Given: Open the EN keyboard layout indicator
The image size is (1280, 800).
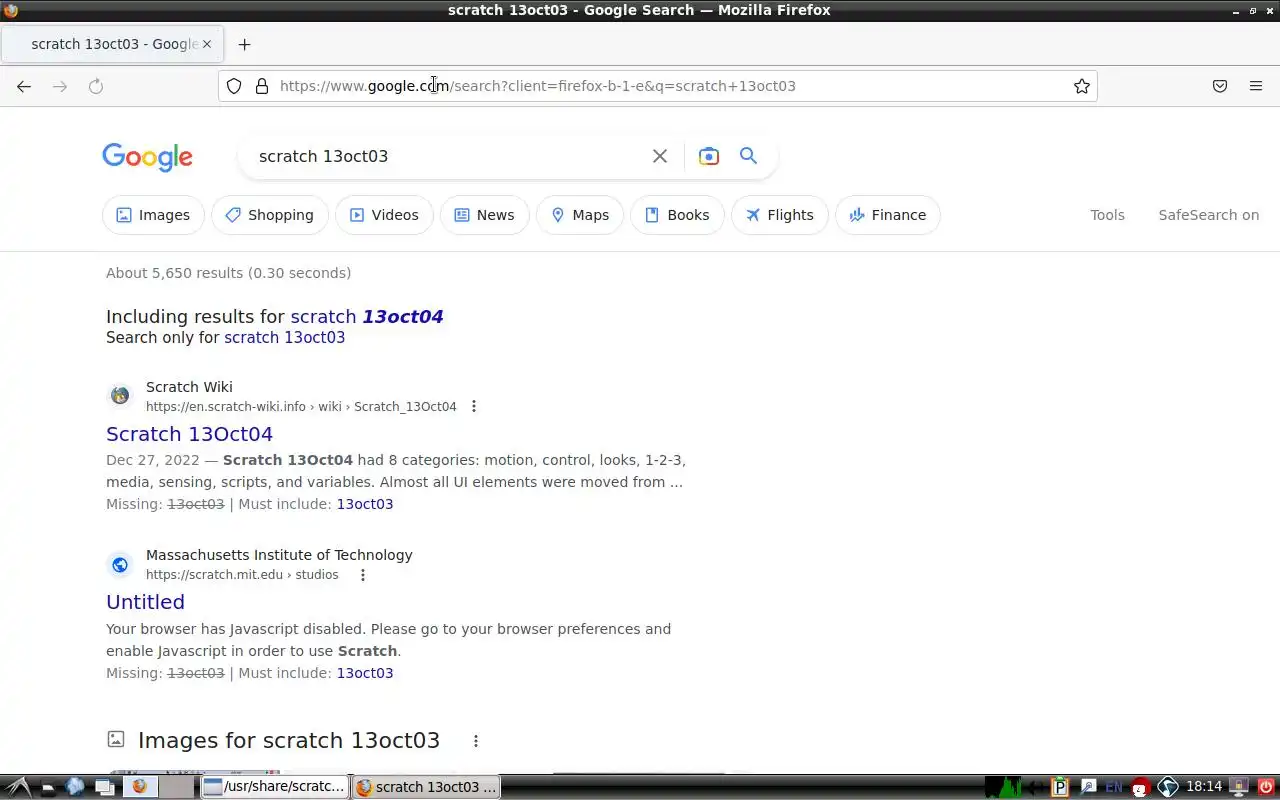Looking at the screenshot, I should click(1113, 787).
